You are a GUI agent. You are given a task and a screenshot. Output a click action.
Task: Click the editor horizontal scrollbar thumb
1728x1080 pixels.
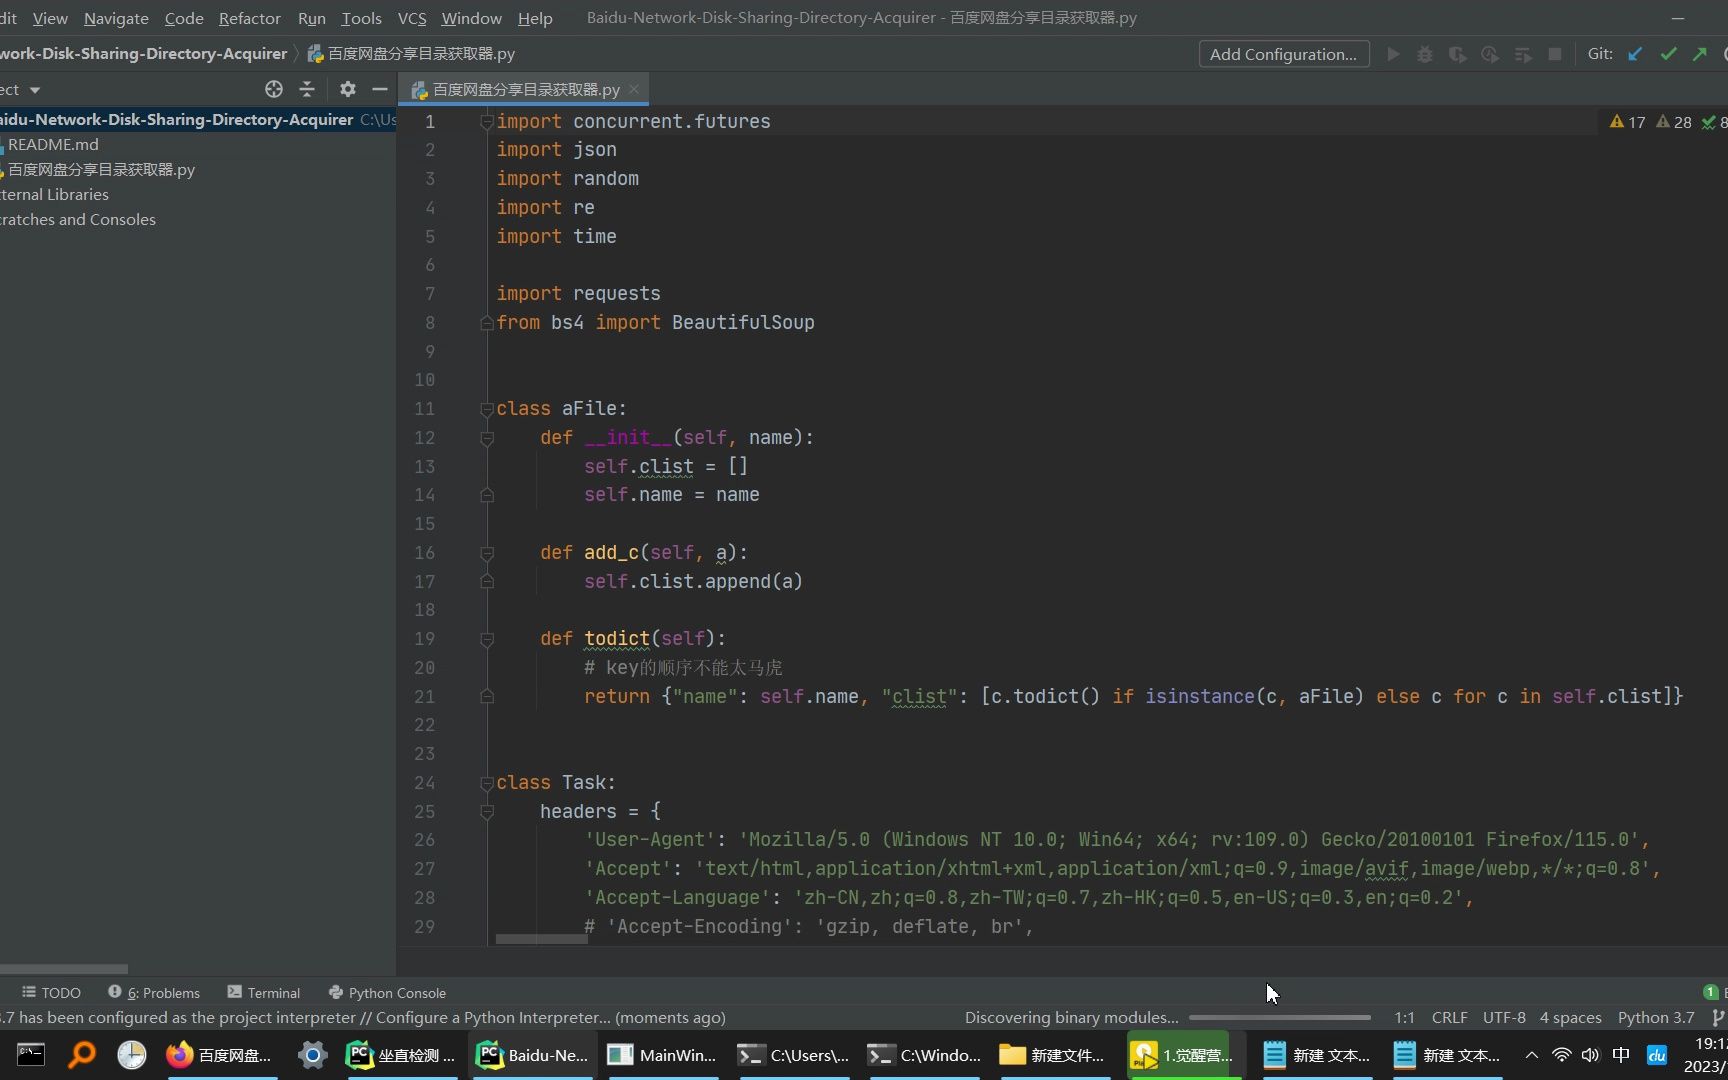click(x=541, y=939)
